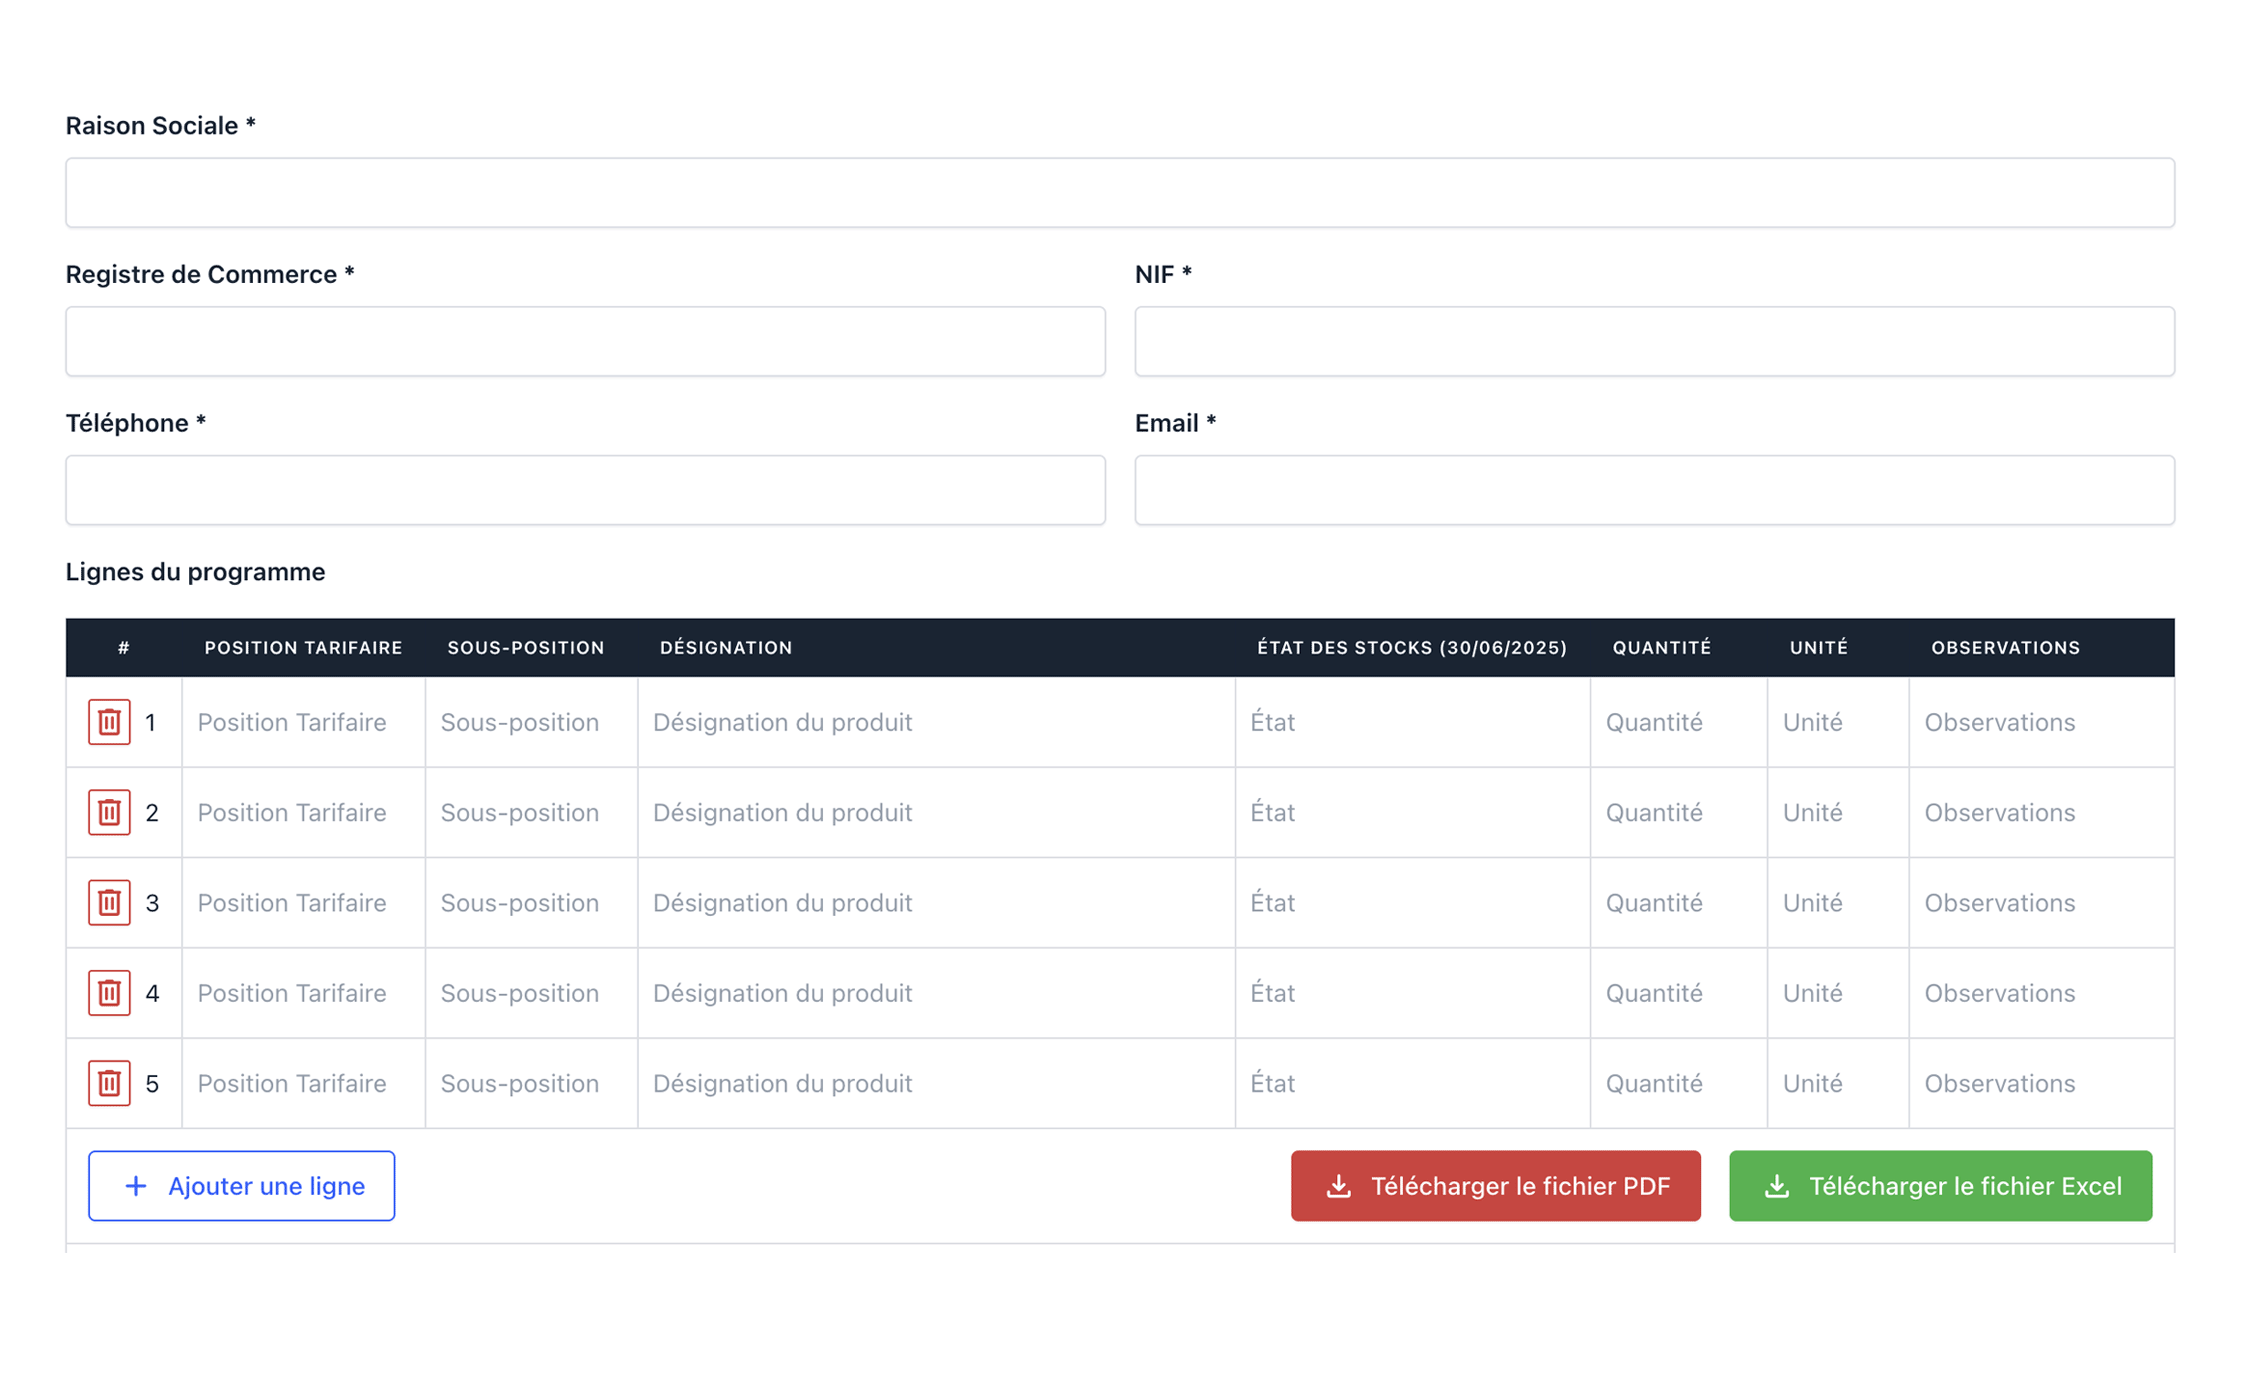The image size is (2247, 1390).
Task: Click into the Téléphone field
Action: pyautogui.click(x=585, y=490)
